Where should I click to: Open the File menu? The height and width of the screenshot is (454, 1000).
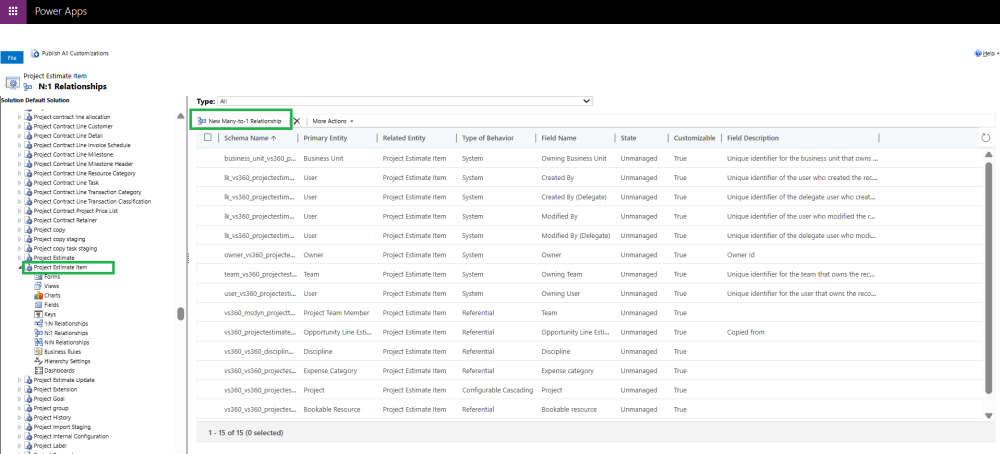pyautogui.click(x=12, y=59)
